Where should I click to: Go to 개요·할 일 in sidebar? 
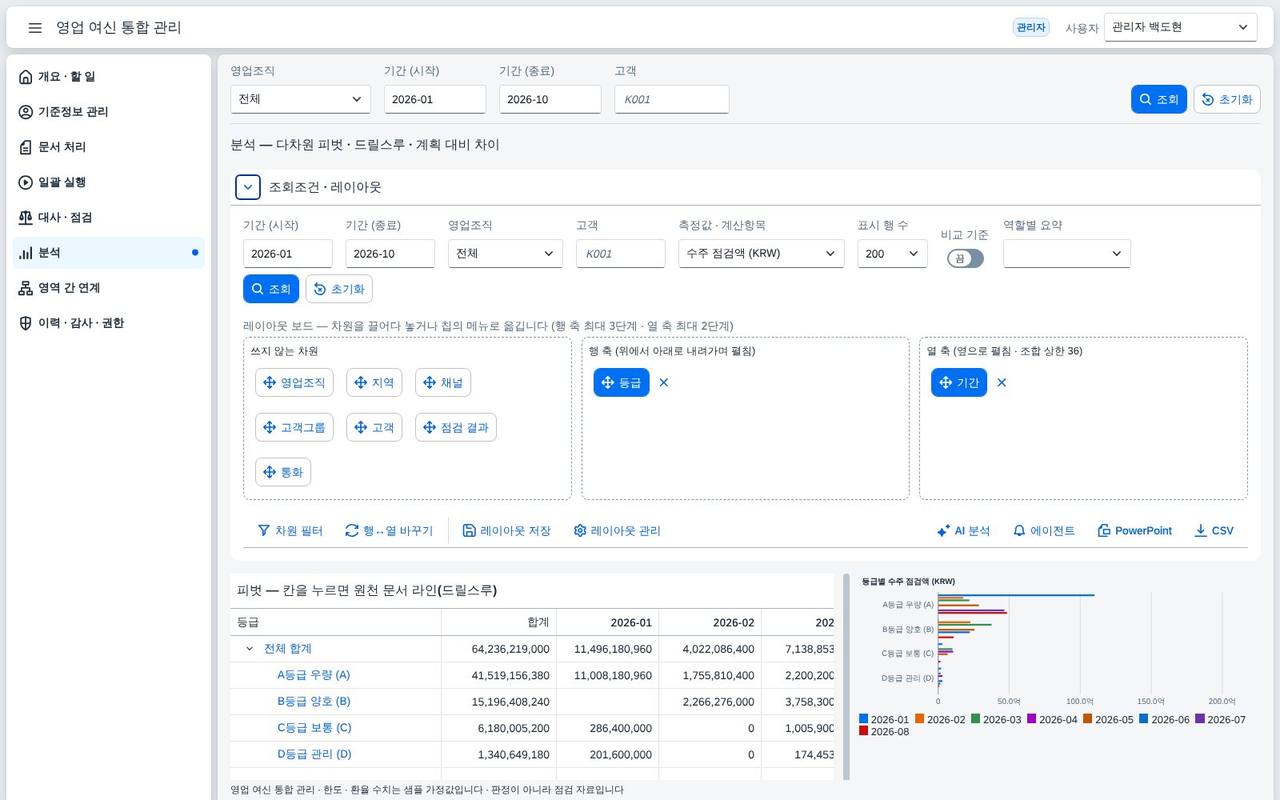pos(109,77)
